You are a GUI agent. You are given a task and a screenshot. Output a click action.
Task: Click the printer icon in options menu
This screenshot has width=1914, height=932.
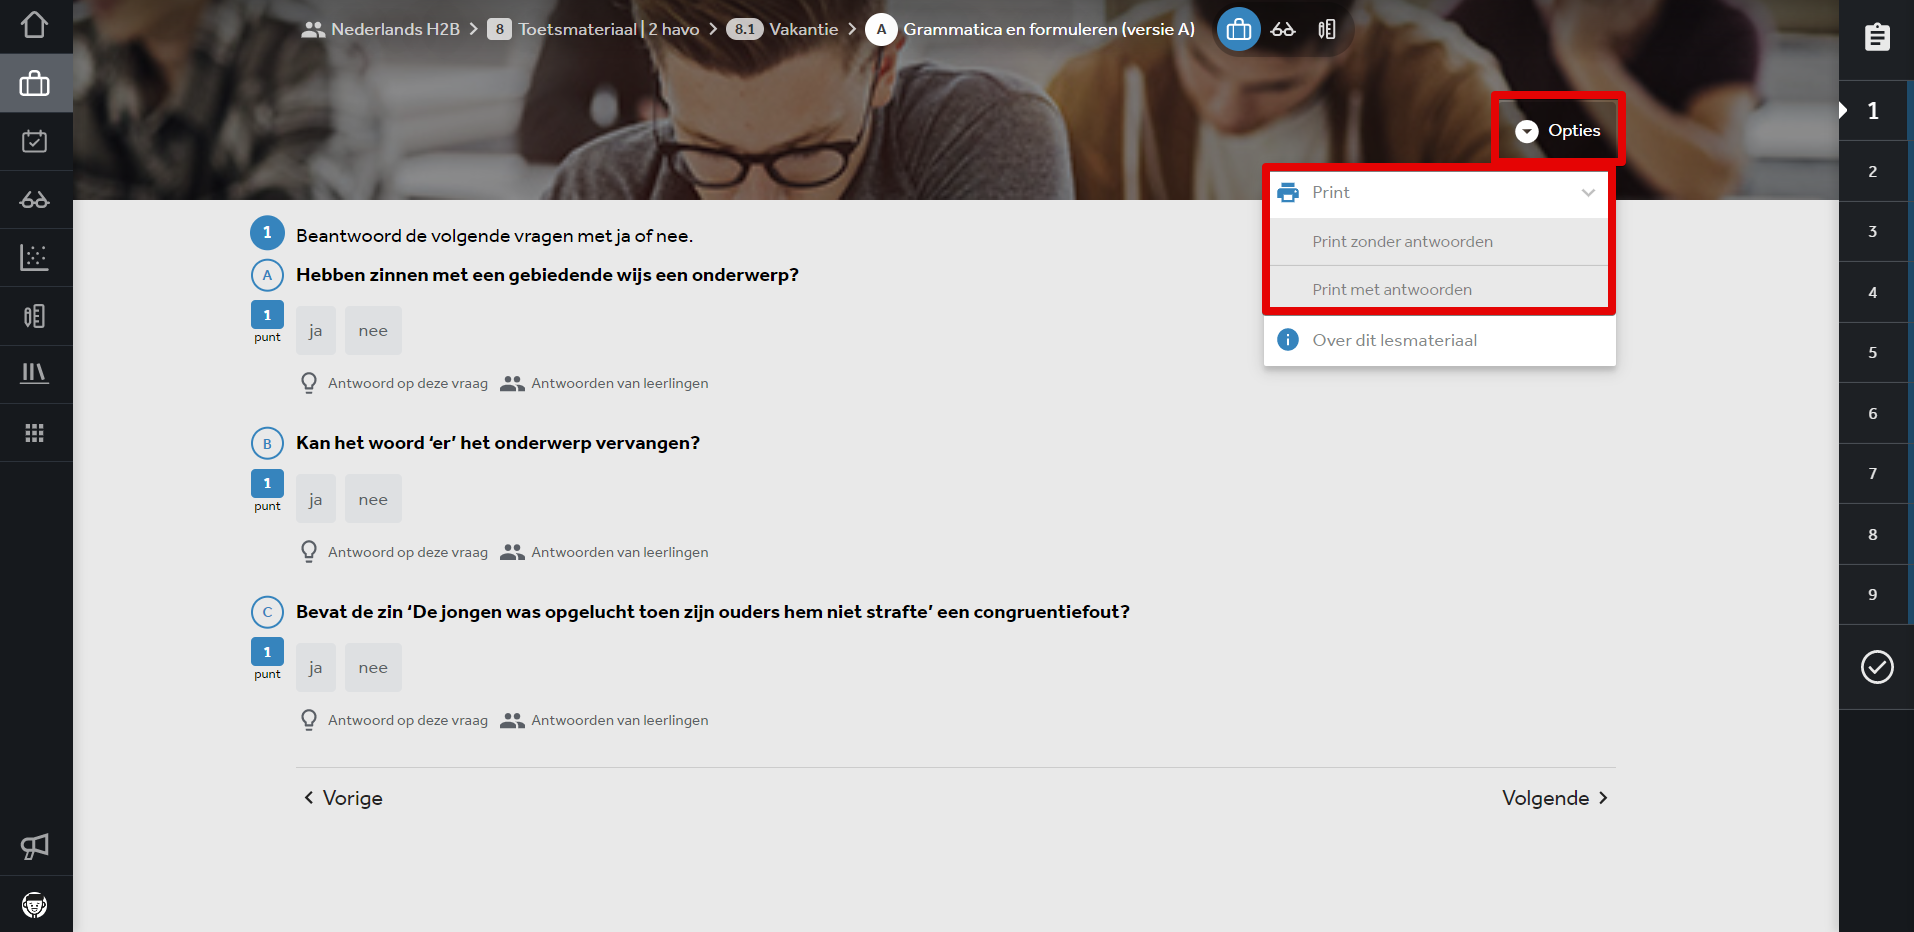point(1288,192)
